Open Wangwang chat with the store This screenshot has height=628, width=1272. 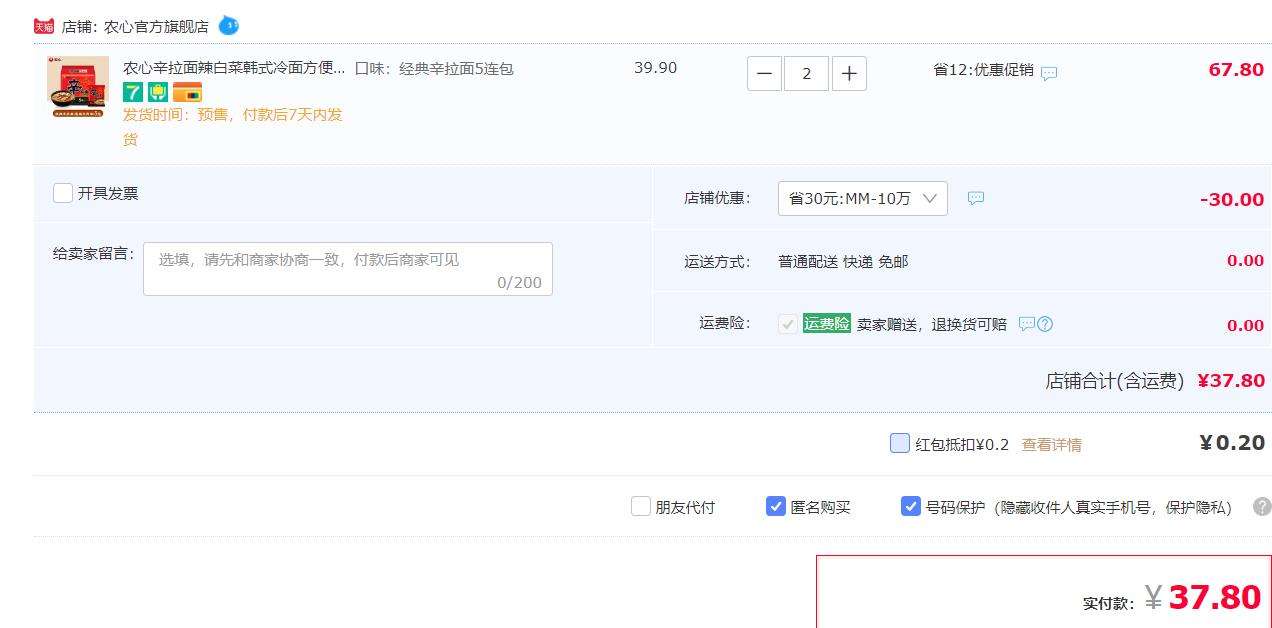click(x=228, y=25)
